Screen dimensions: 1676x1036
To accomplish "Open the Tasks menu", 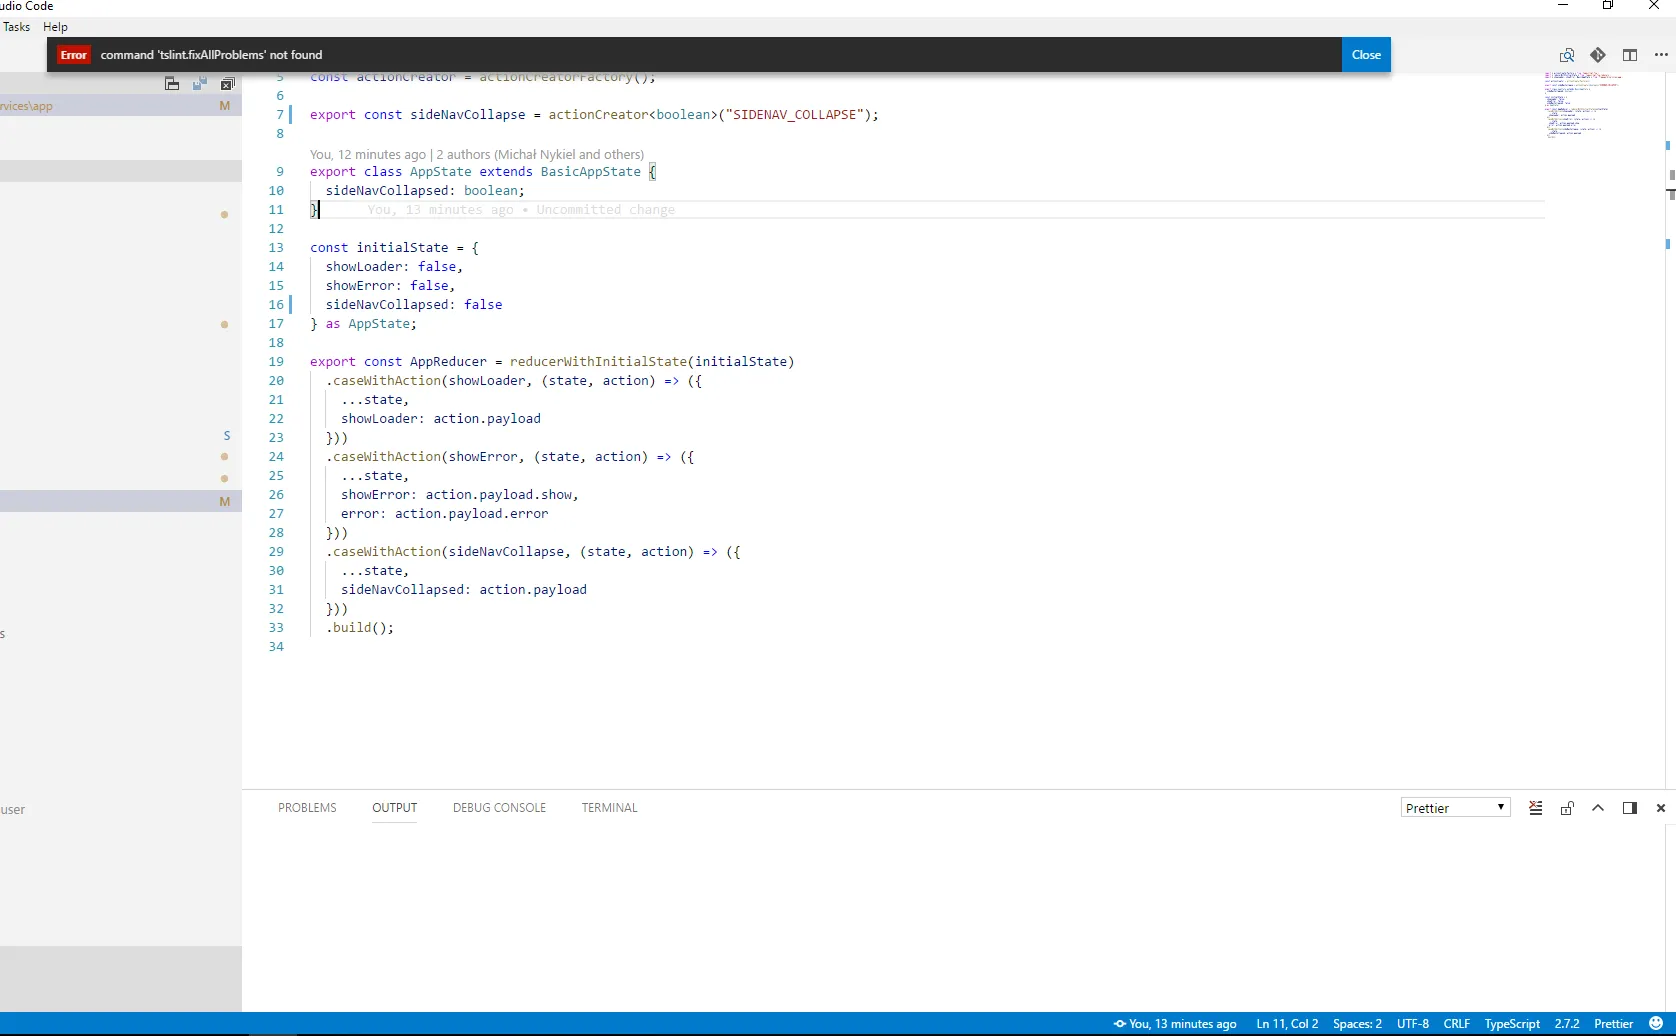I will click(16, 27).
